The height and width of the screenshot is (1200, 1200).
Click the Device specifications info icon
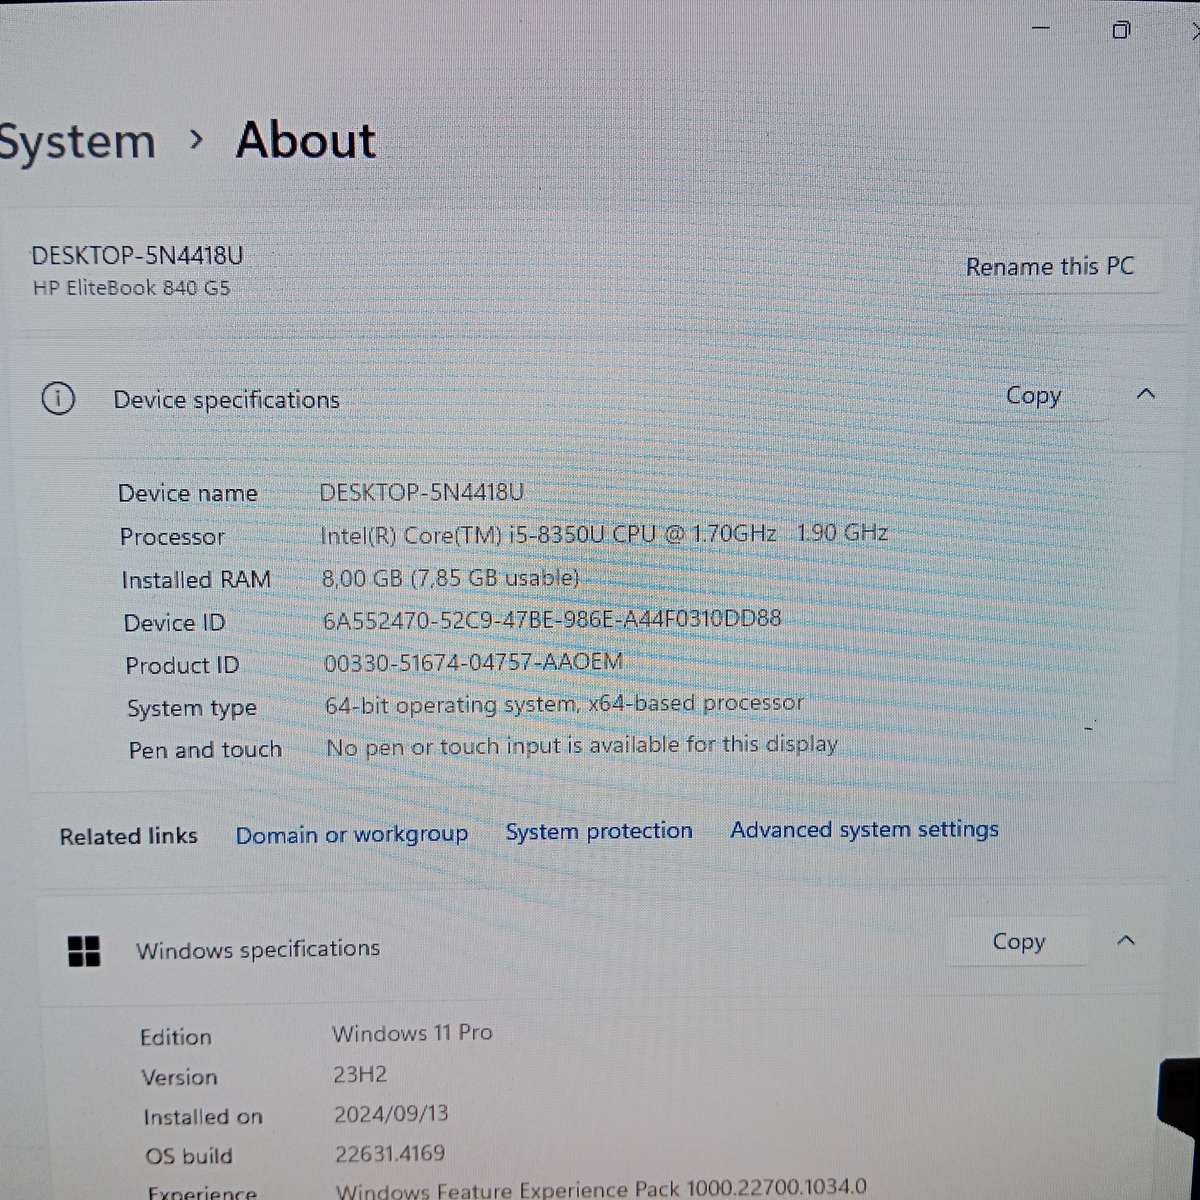click(59, 398)
